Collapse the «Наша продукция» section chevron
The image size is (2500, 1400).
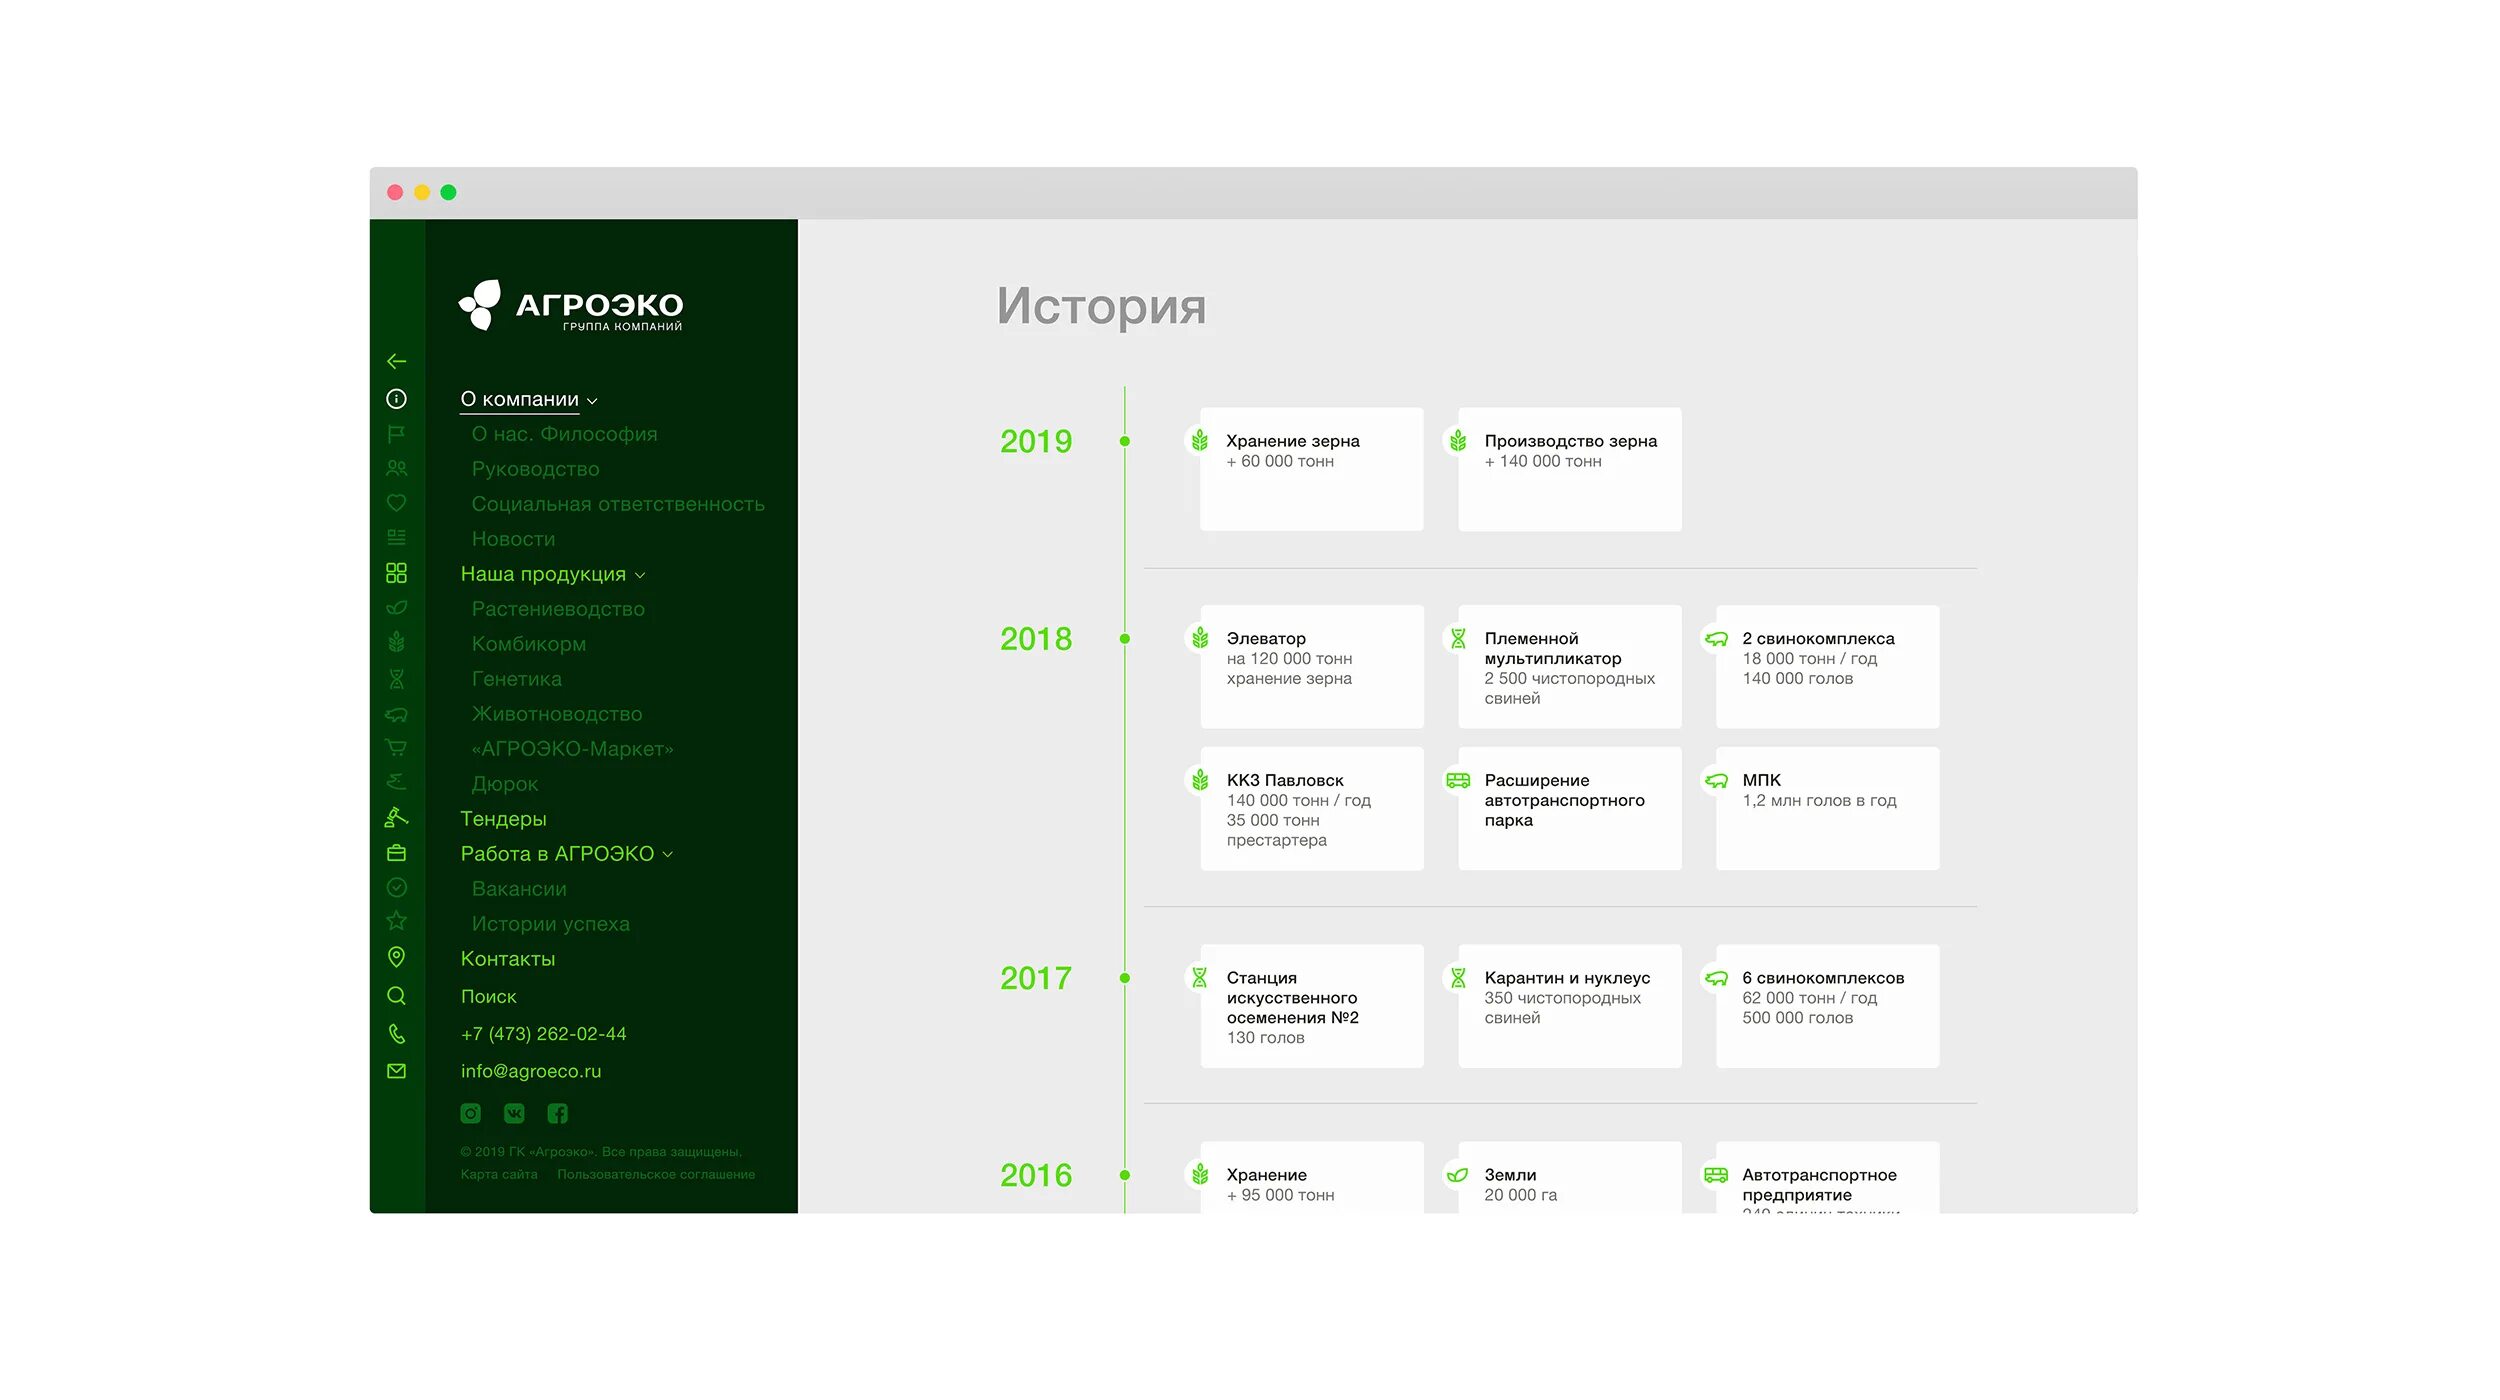click(x=641, y=576)
